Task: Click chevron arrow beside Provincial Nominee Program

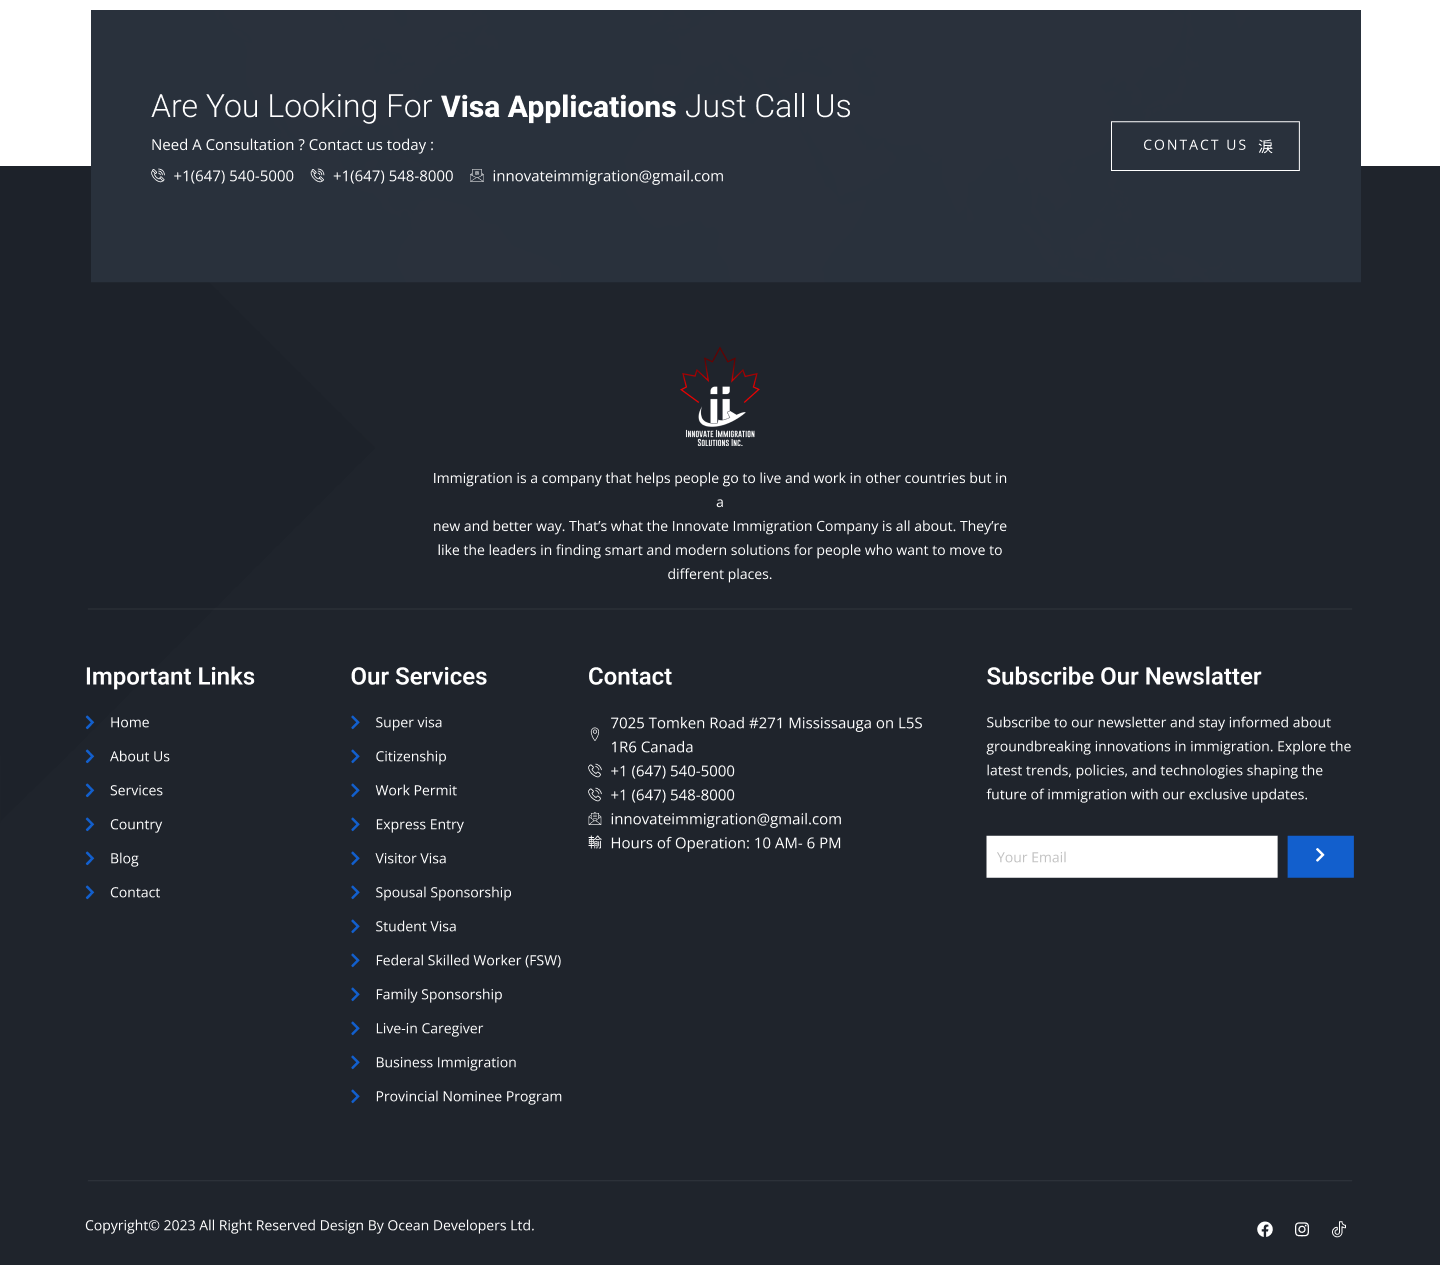Action: [355, 1096]
